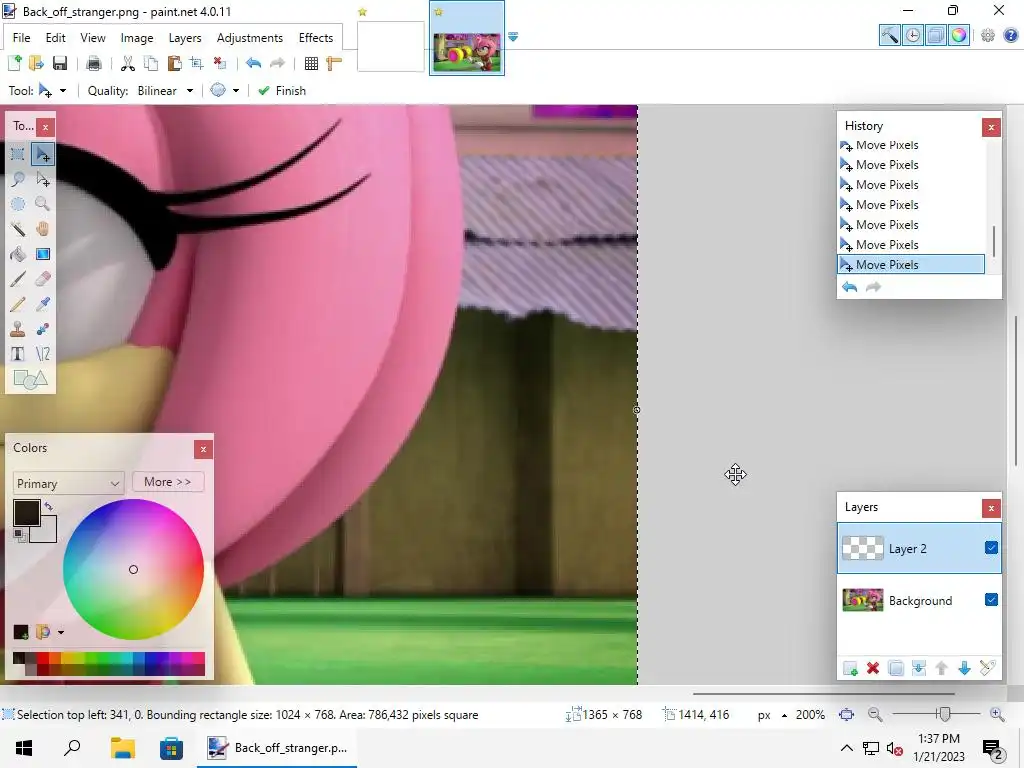
Task: Click the Paste clipboard icon
Action: click(x=174, y=63)
